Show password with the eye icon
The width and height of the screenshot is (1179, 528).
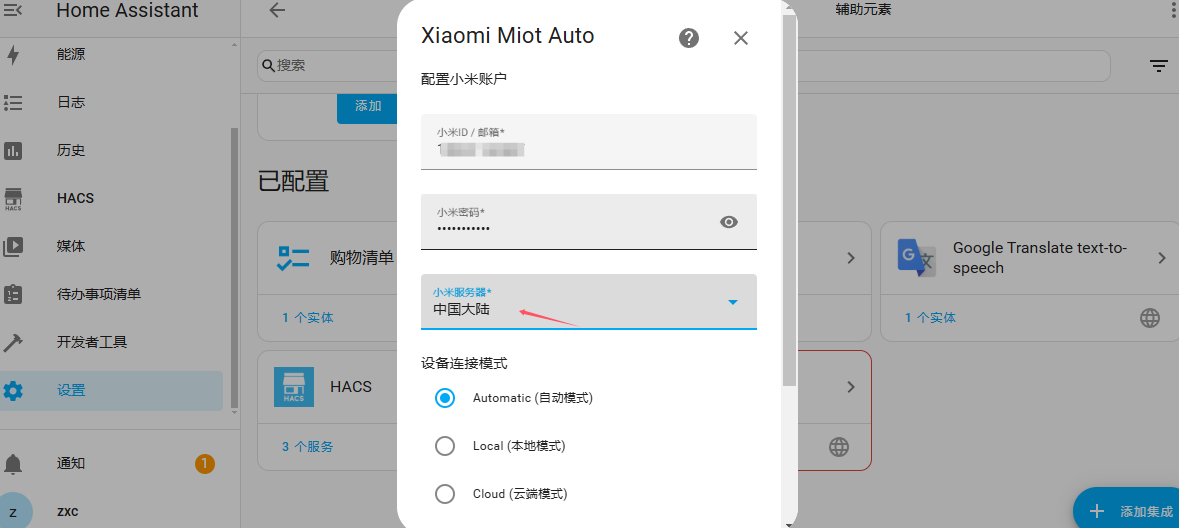pos(729,222)
